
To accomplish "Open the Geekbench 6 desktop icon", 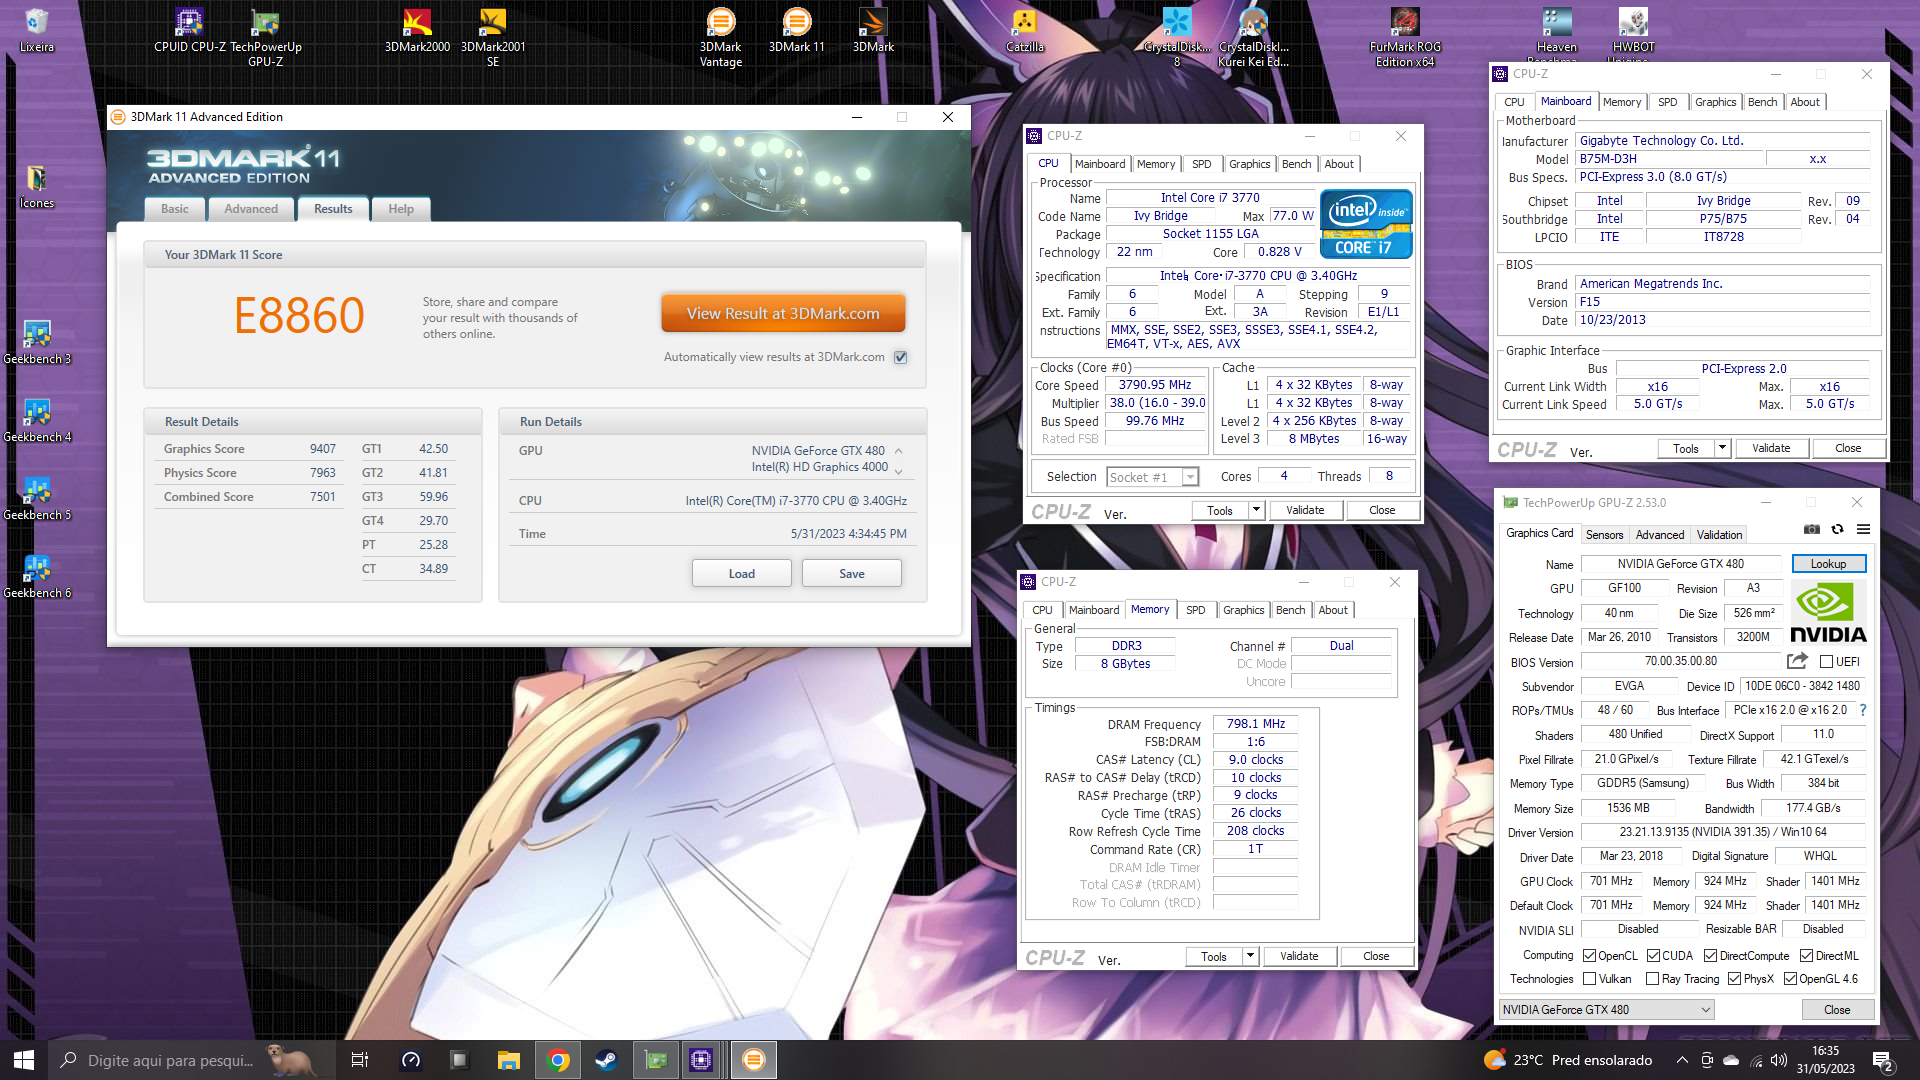I will click(x=37, y=577).
